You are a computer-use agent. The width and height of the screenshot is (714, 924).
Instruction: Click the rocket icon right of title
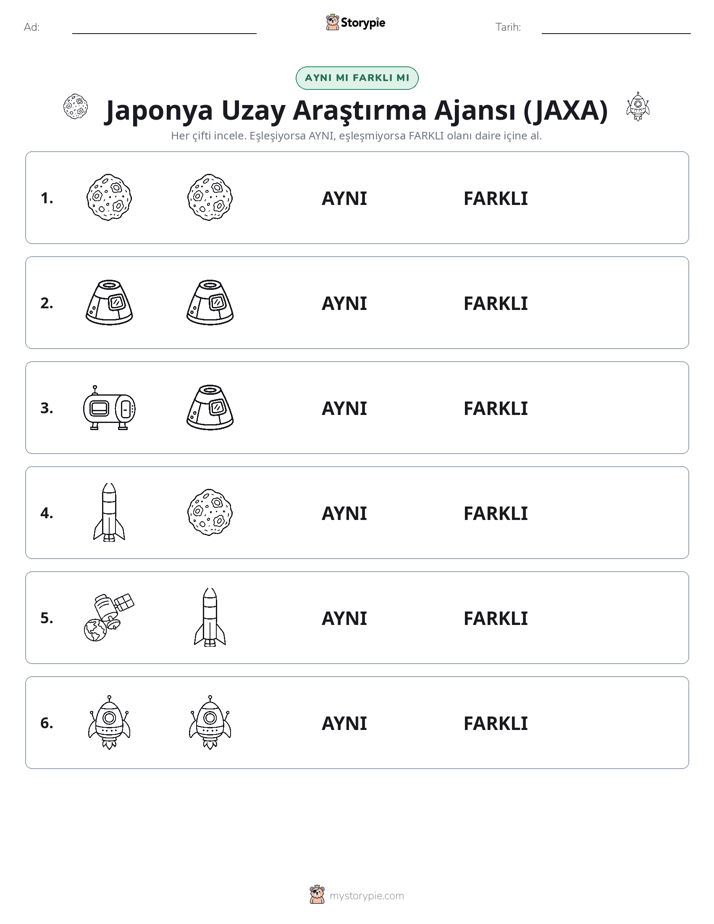pos(638,107)
